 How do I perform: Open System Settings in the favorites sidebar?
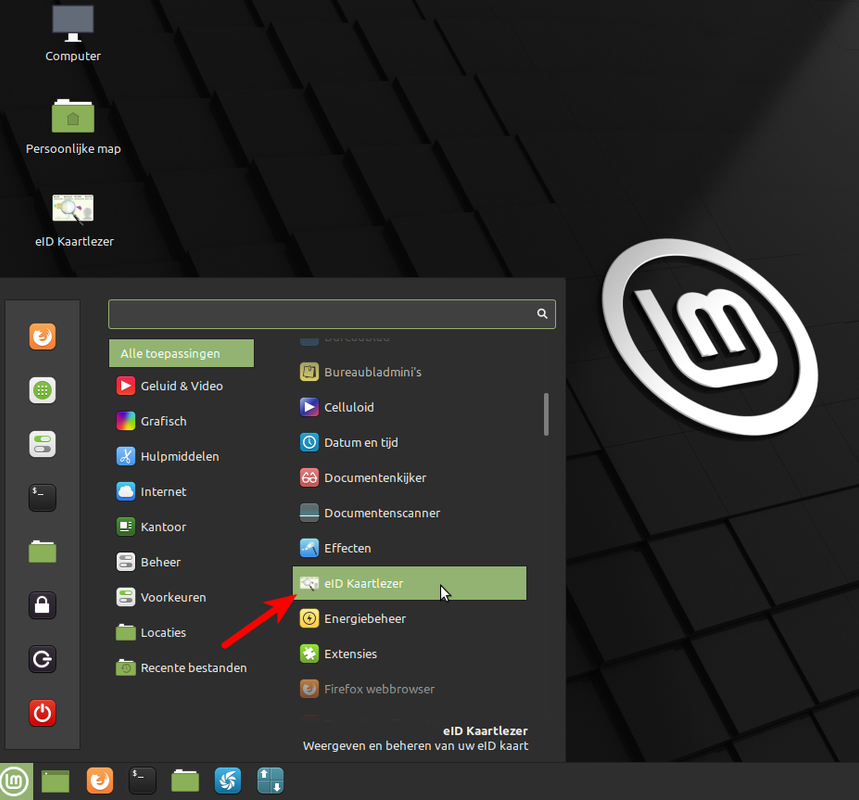click(x=42, y=444)
